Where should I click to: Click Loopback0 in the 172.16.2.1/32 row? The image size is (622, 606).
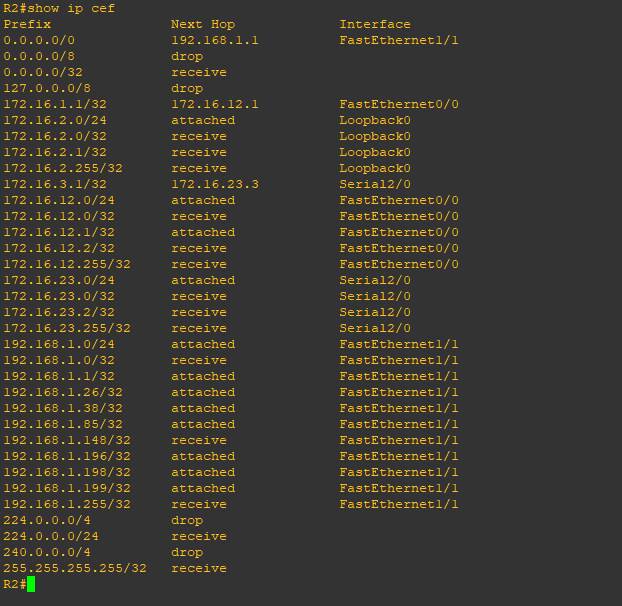[x=375, y=152]
